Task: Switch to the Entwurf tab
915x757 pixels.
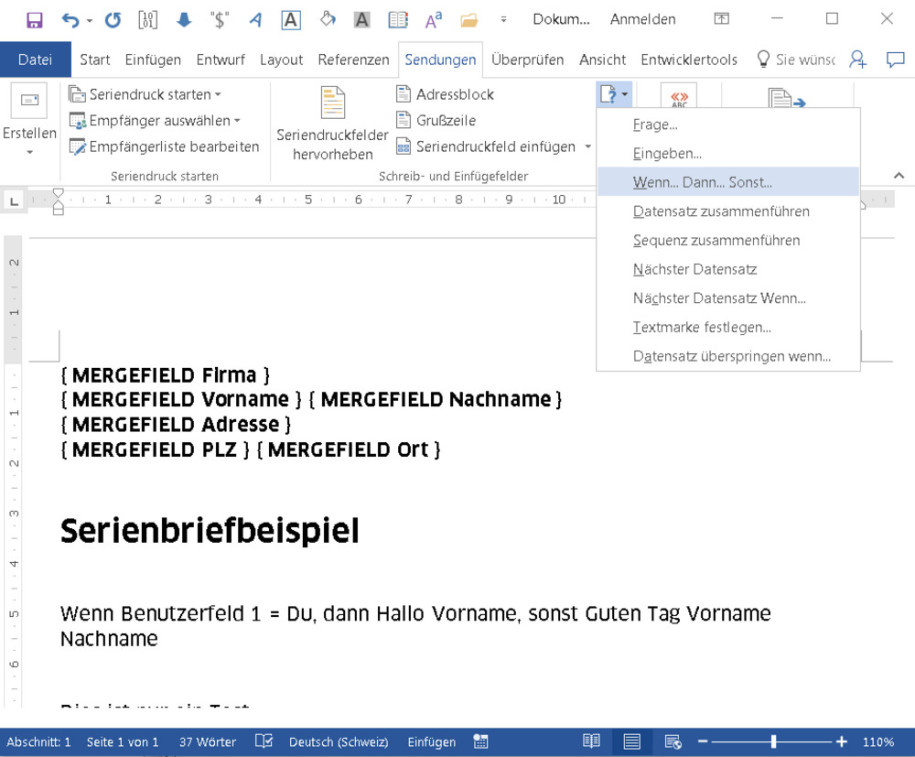Action: coord(221,60)
